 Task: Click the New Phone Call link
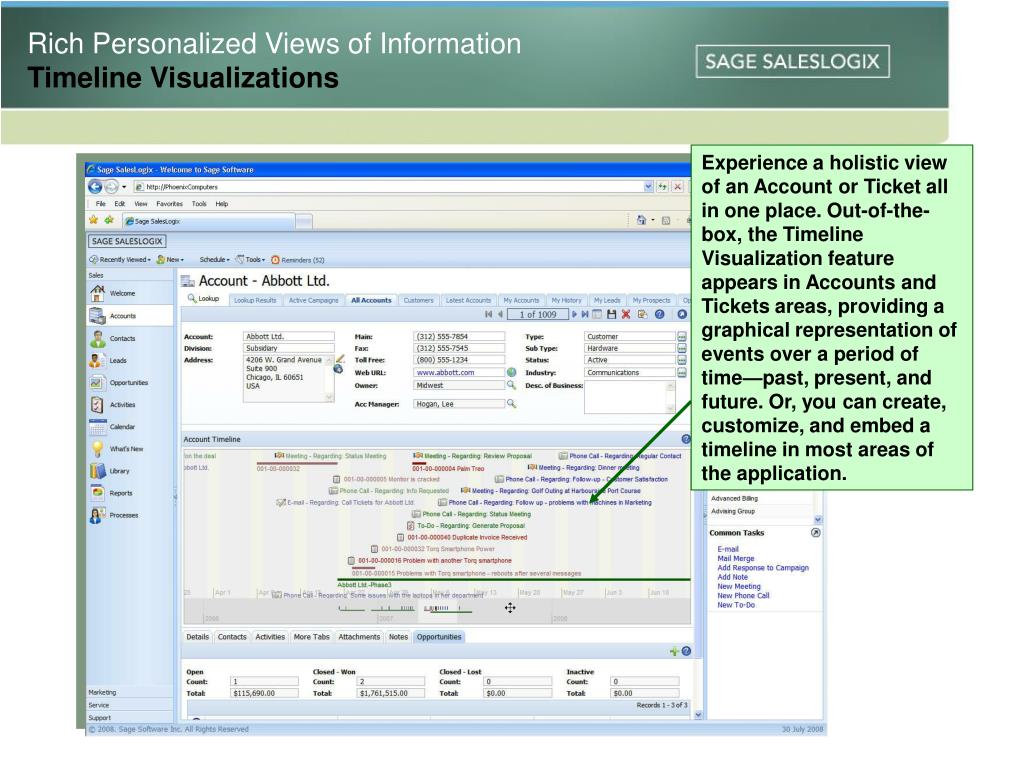pos(743,596)
